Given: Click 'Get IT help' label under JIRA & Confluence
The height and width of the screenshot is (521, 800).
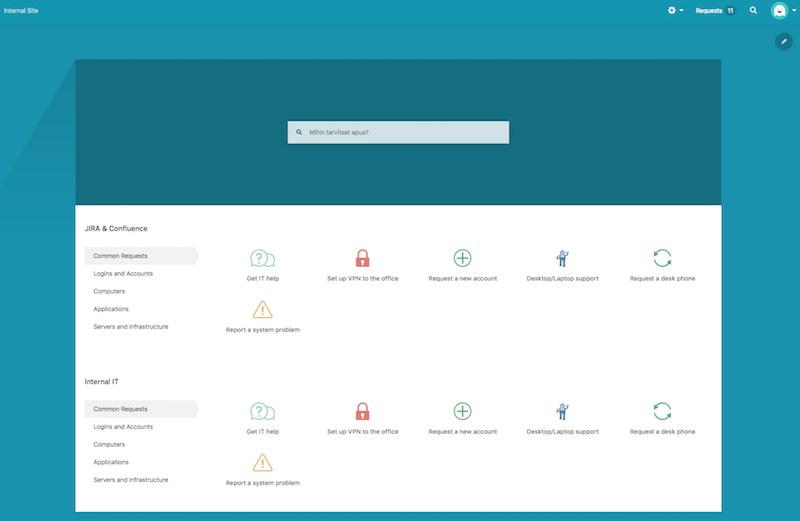Looking at the screenshot, I should pos(263,279).
